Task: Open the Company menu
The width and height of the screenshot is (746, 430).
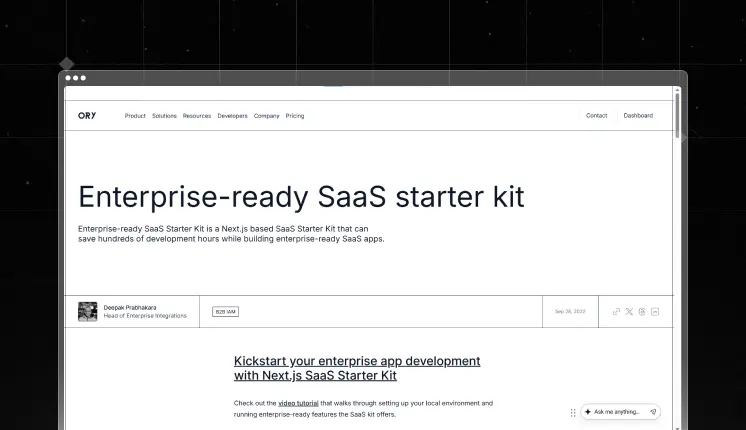Action: (266, 116)
